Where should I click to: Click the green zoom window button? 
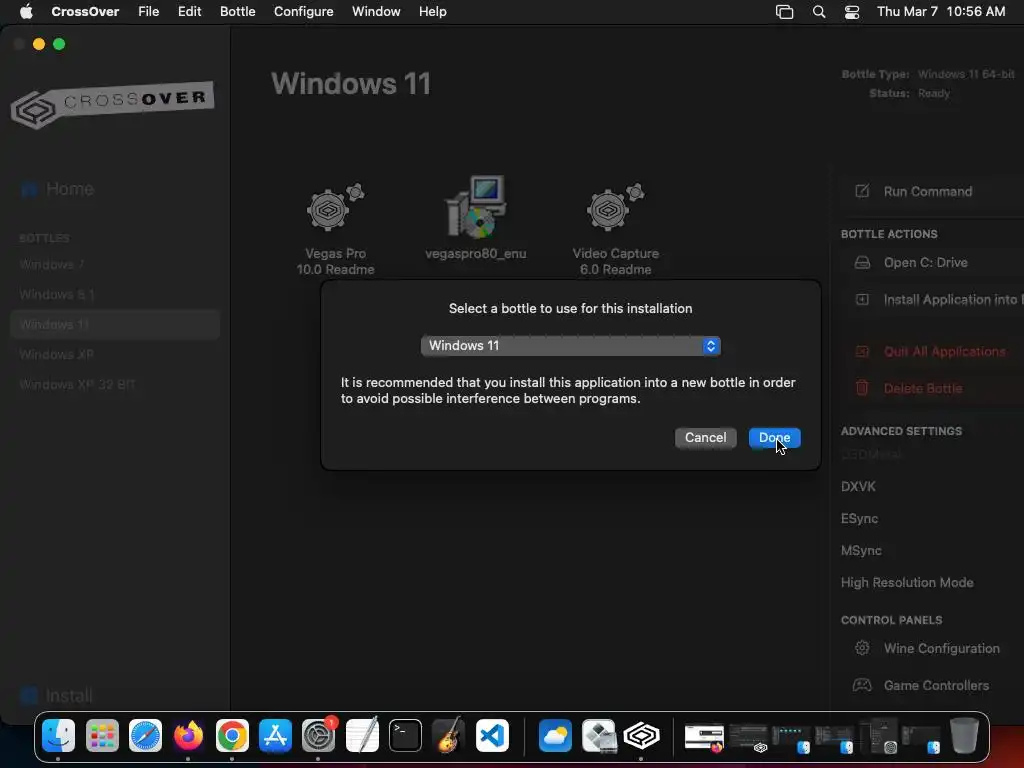[x=59, y=44]
